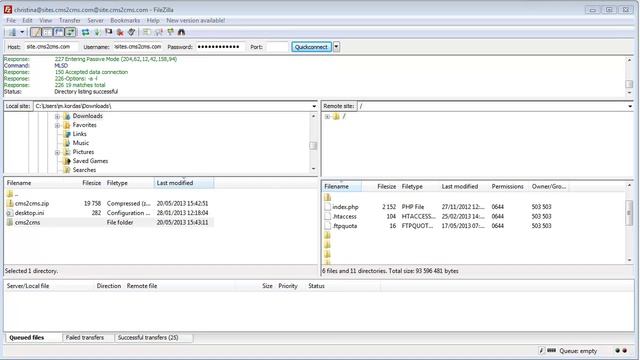Viewport: 640px width, 360px height.
Task: Open Remote site path dropdown
Action: [x=630, y=106]
